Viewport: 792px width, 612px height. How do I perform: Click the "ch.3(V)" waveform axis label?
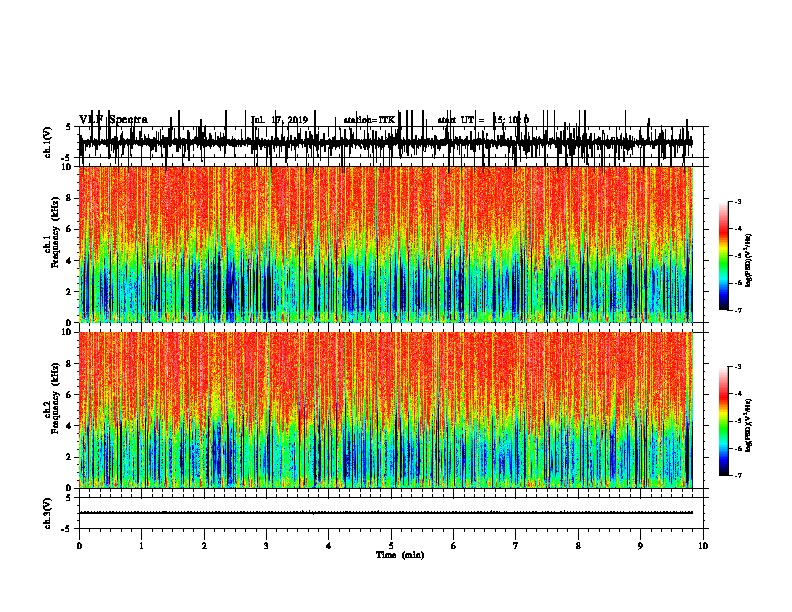tap(47, 513)
